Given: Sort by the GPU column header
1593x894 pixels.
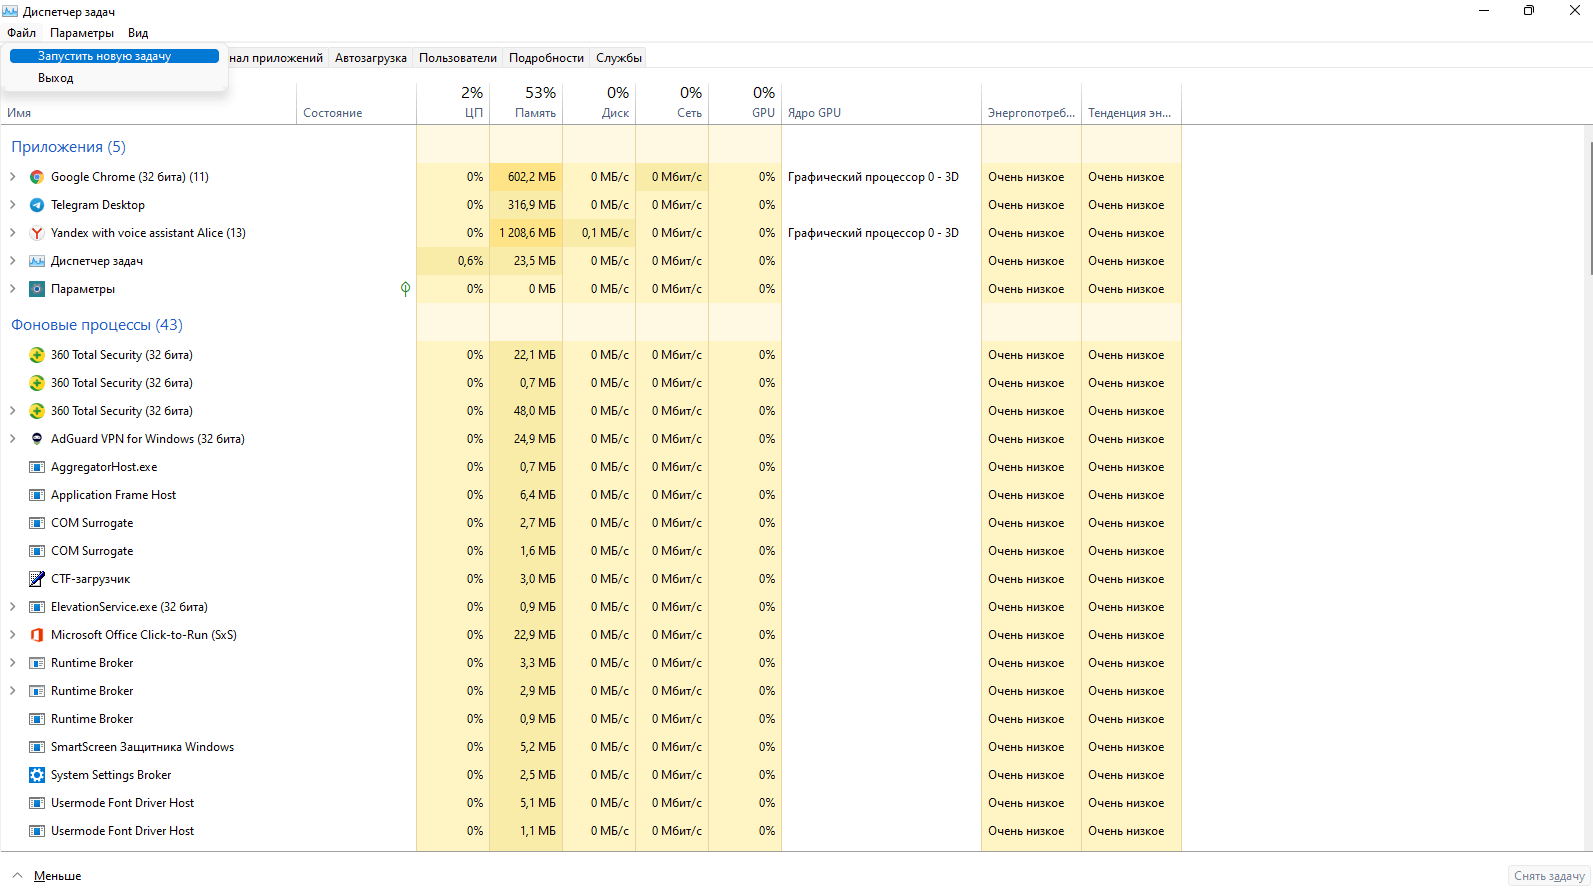Looking at the screenshot, I should (x=745, y=104).
